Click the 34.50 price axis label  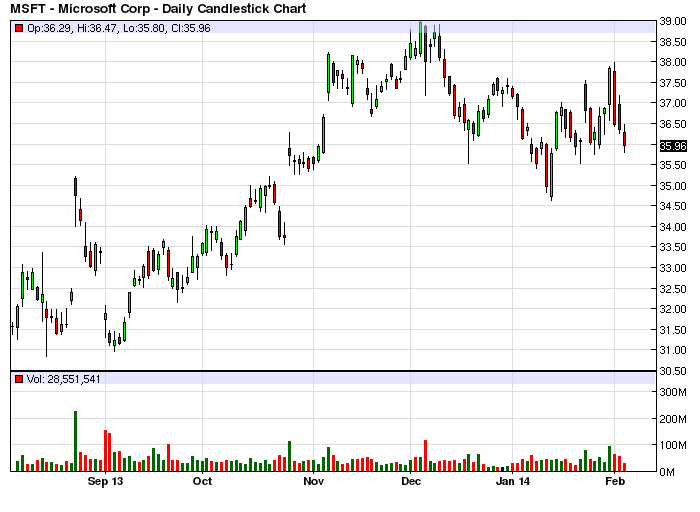(673, 206)
